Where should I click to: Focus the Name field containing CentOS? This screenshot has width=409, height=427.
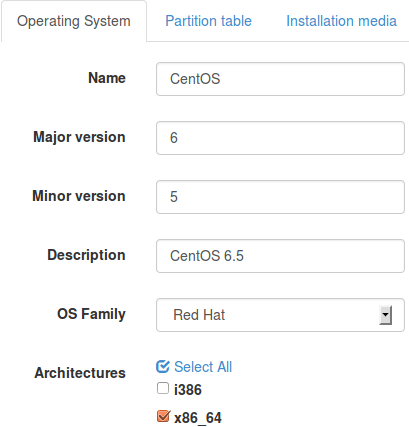coord(280,79)
